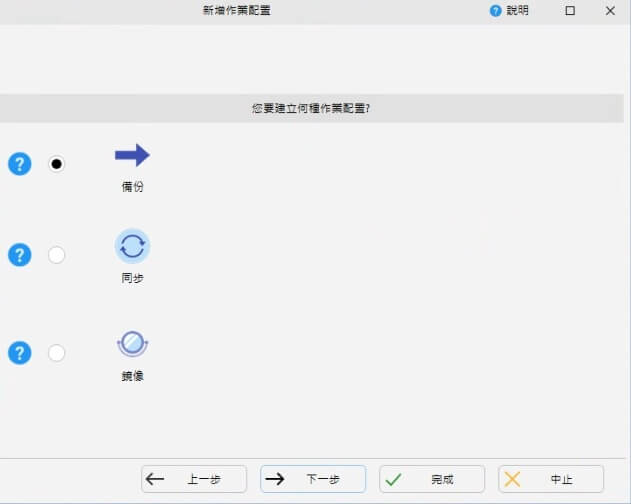This screenshot has width=631, height=504.
Task: Open help for the 備份 backup option
Action: point(20,164)
